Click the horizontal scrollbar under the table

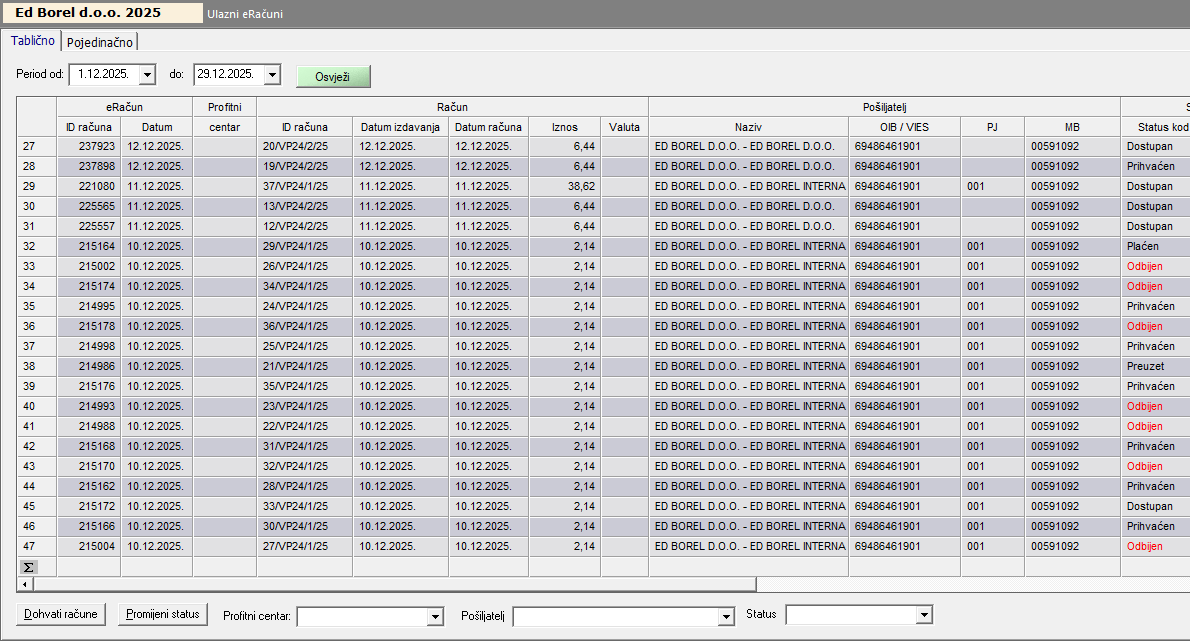(387, 584)
